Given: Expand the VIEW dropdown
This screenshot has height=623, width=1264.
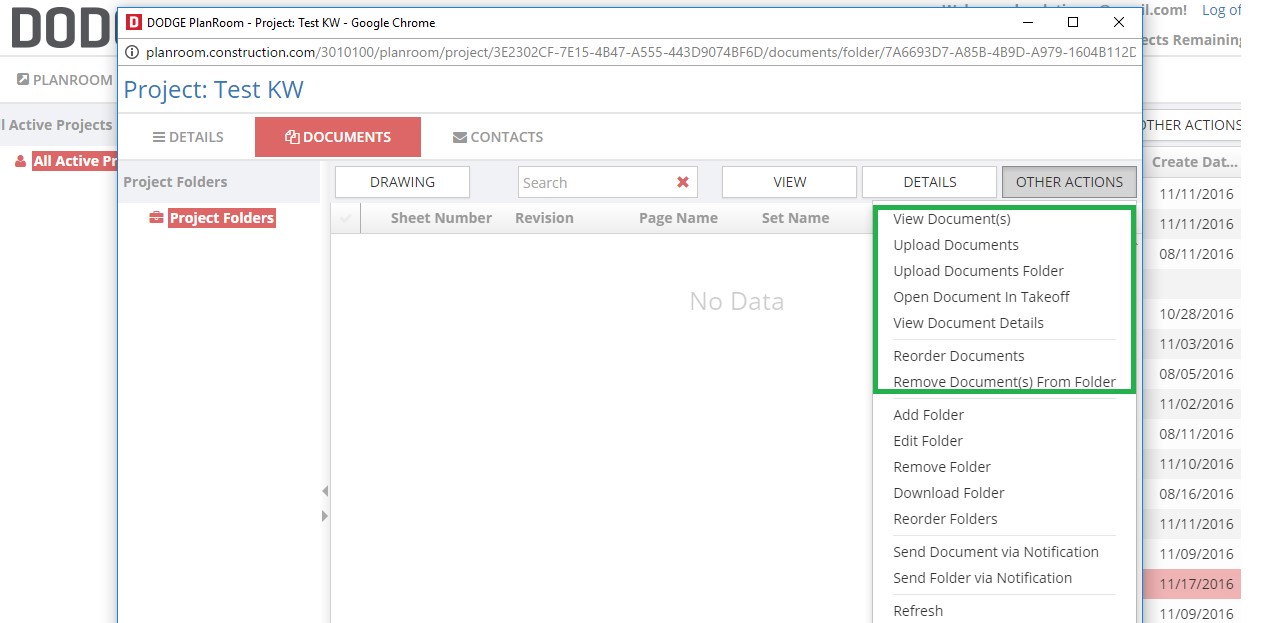Looking at the screenshot, I should pyautogui.click(x=789, y=182).
